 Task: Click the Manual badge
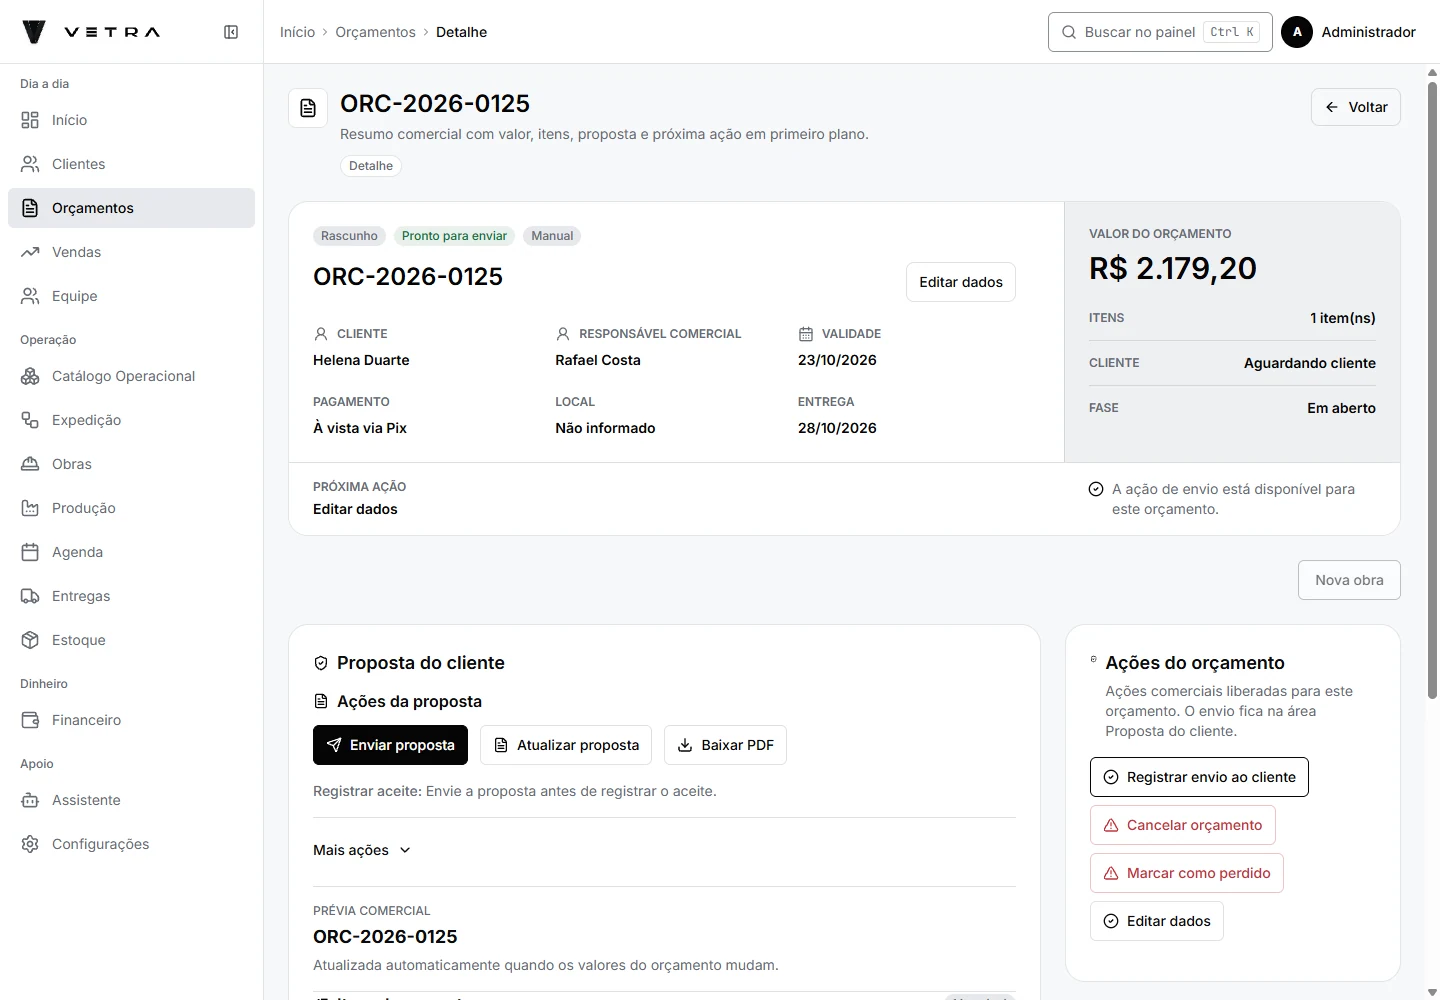[x=552, y=236]
